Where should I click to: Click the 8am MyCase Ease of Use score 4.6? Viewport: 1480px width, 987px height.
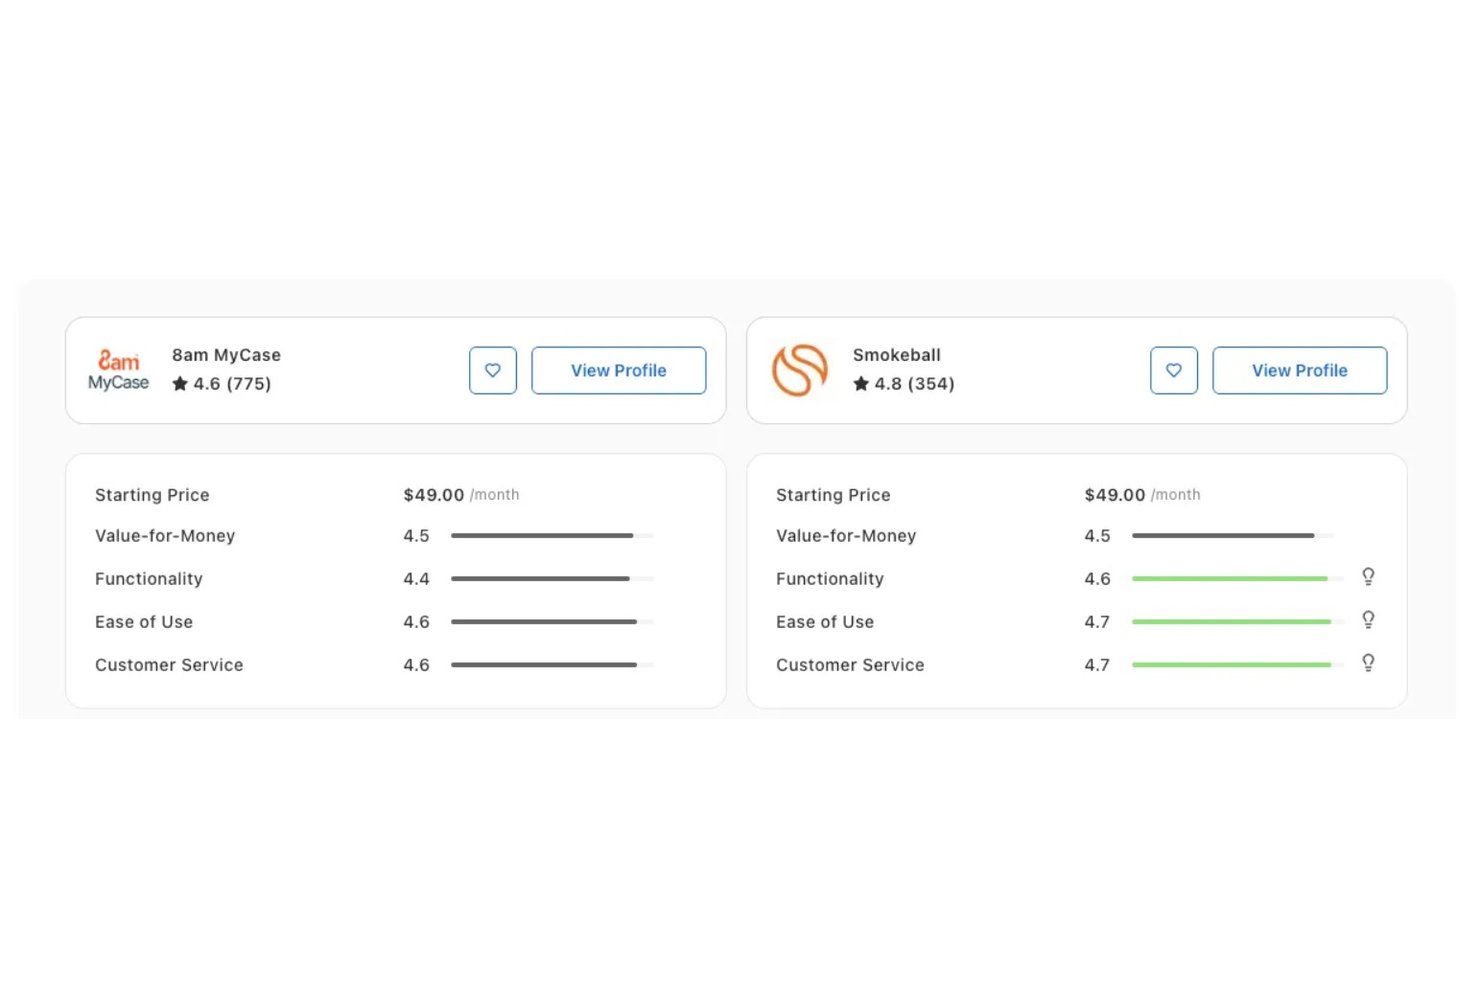click(416, 622)
